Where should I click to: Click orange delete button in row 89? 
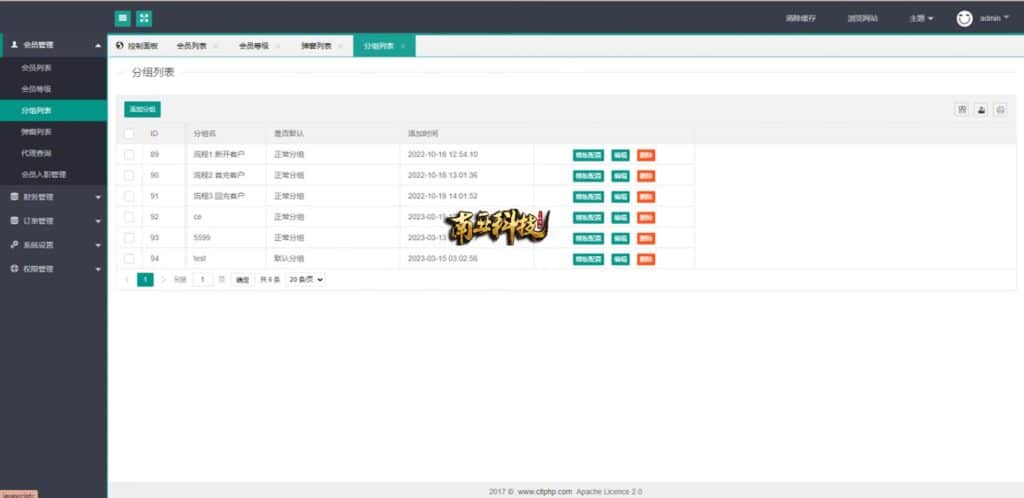tap(646, 155)
